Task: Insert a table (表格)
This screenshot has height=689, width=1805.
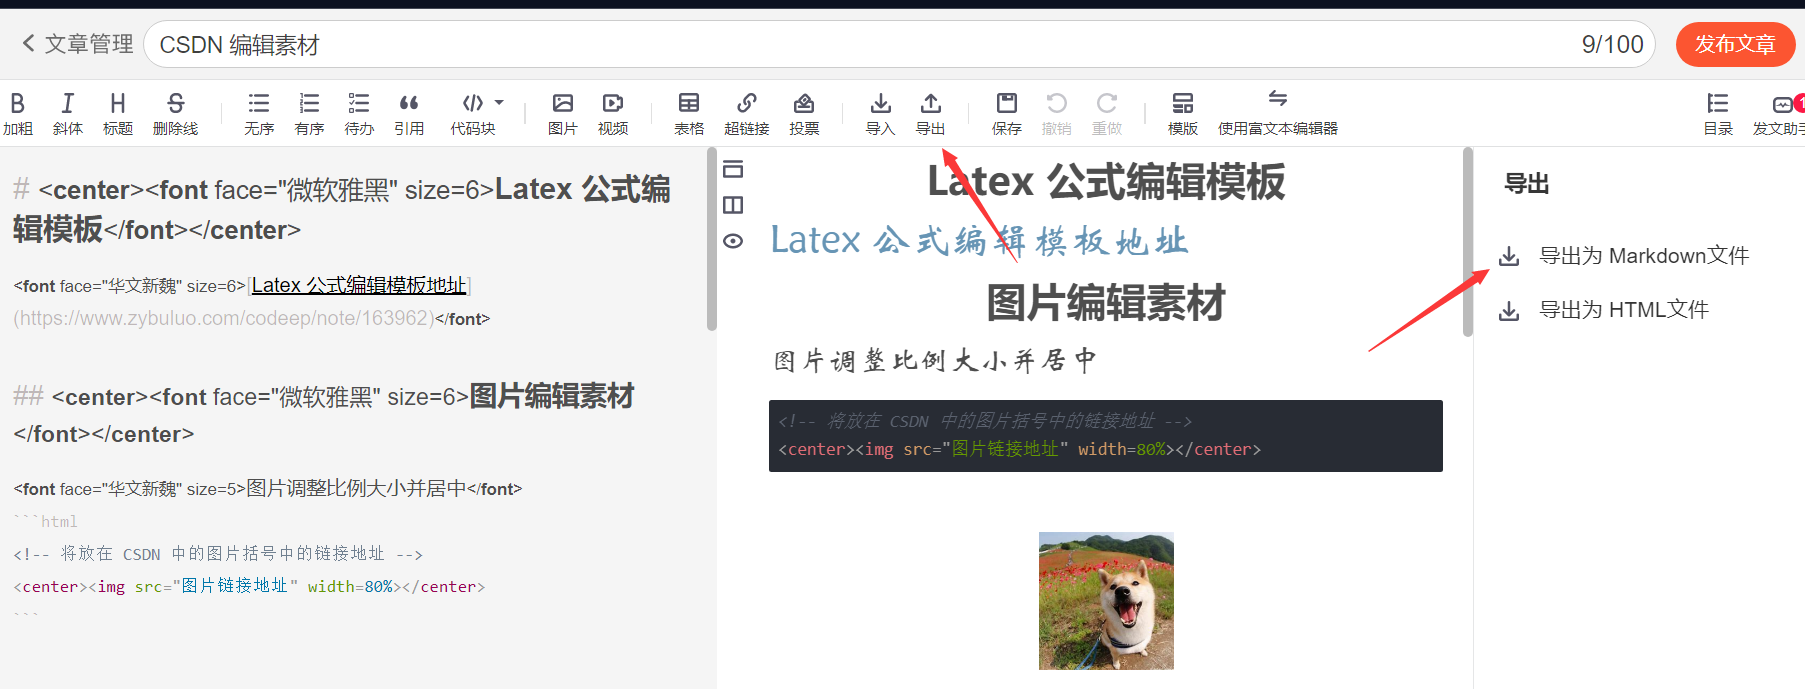Action: click(689, 113)
